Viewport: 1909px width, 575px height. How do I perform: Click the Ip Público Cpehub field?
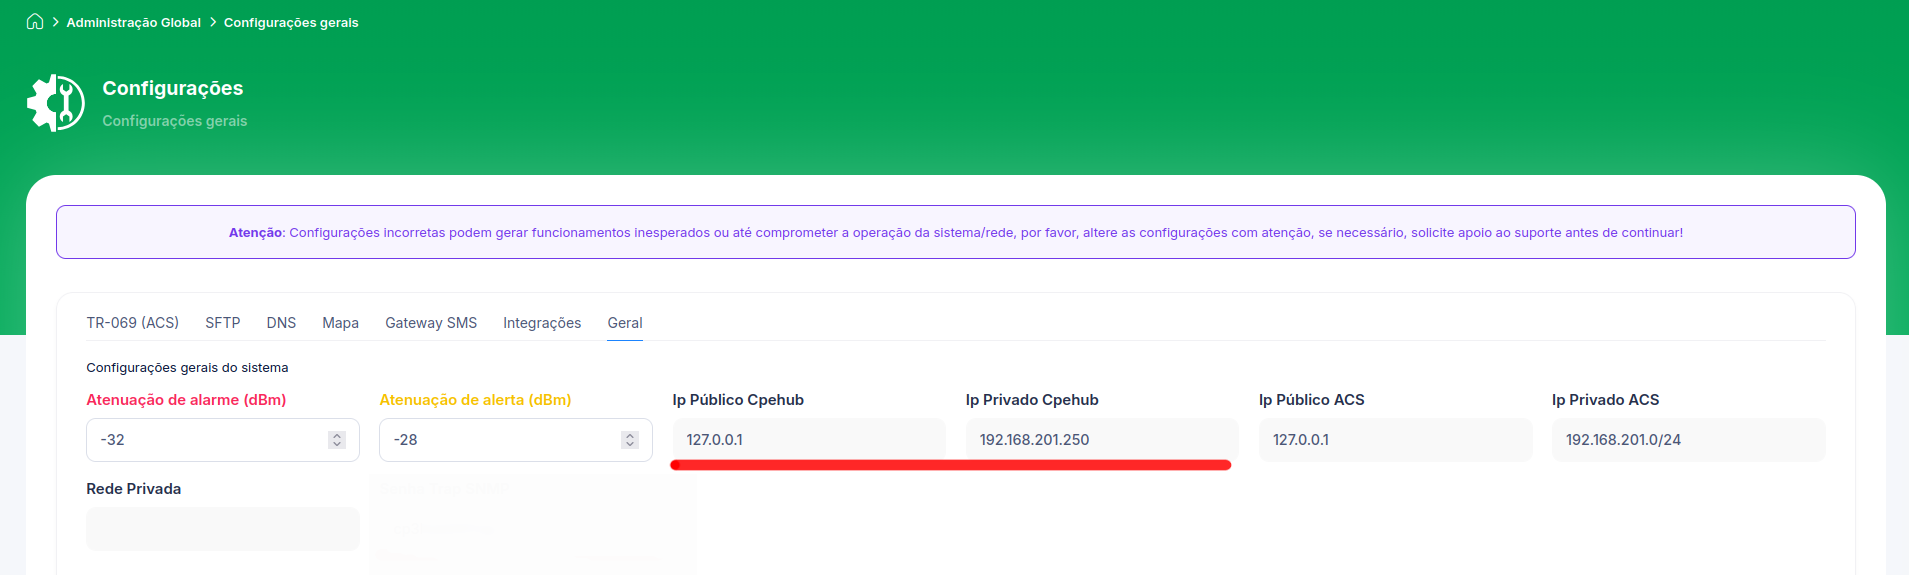point(809,440)
